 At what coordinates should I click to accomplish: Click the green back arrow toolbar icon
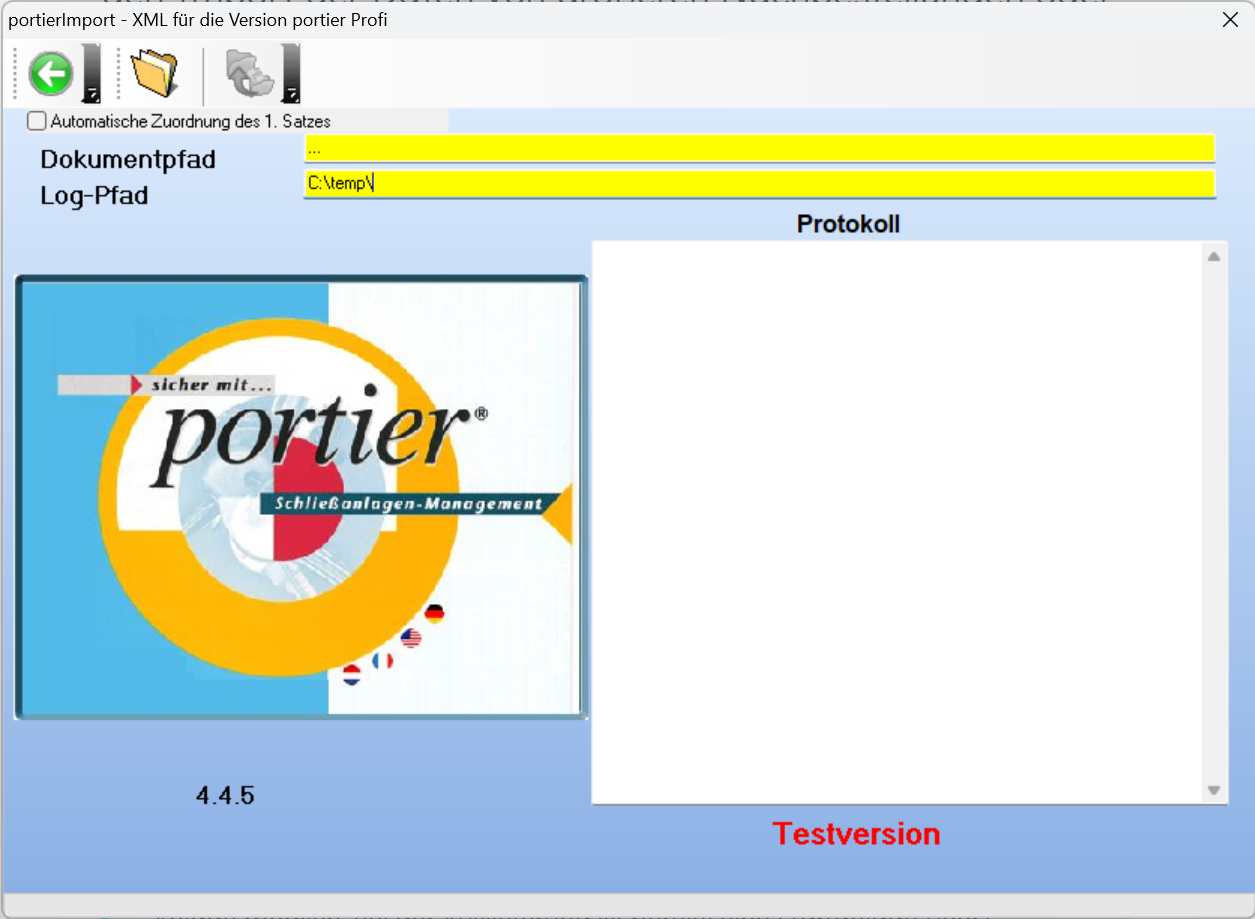[51, 73]
